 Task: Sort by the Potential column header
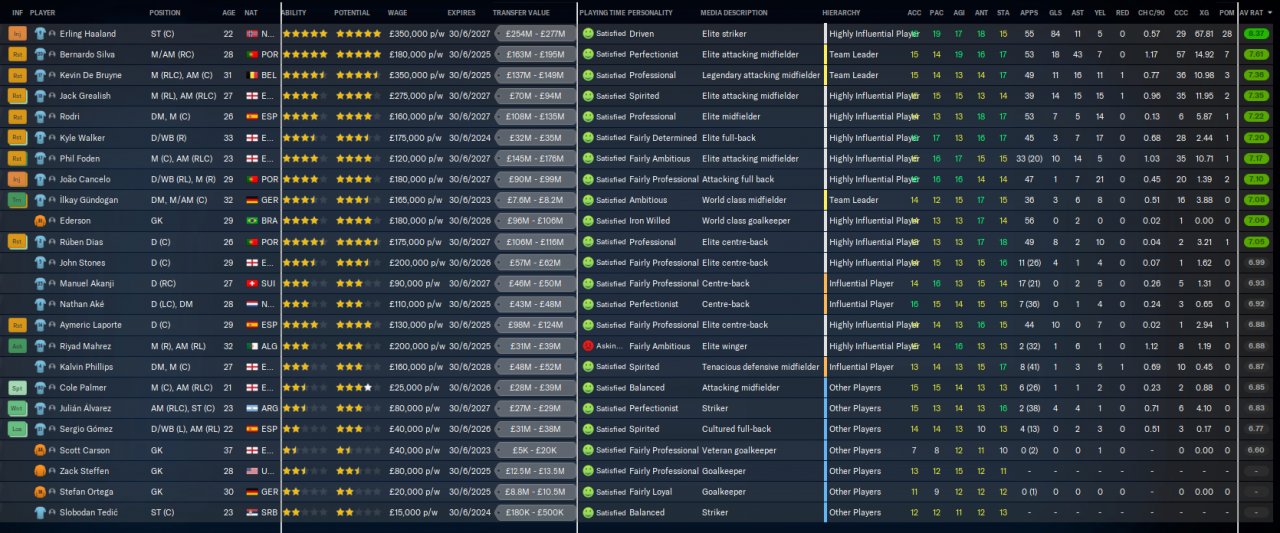coord(351,12)
